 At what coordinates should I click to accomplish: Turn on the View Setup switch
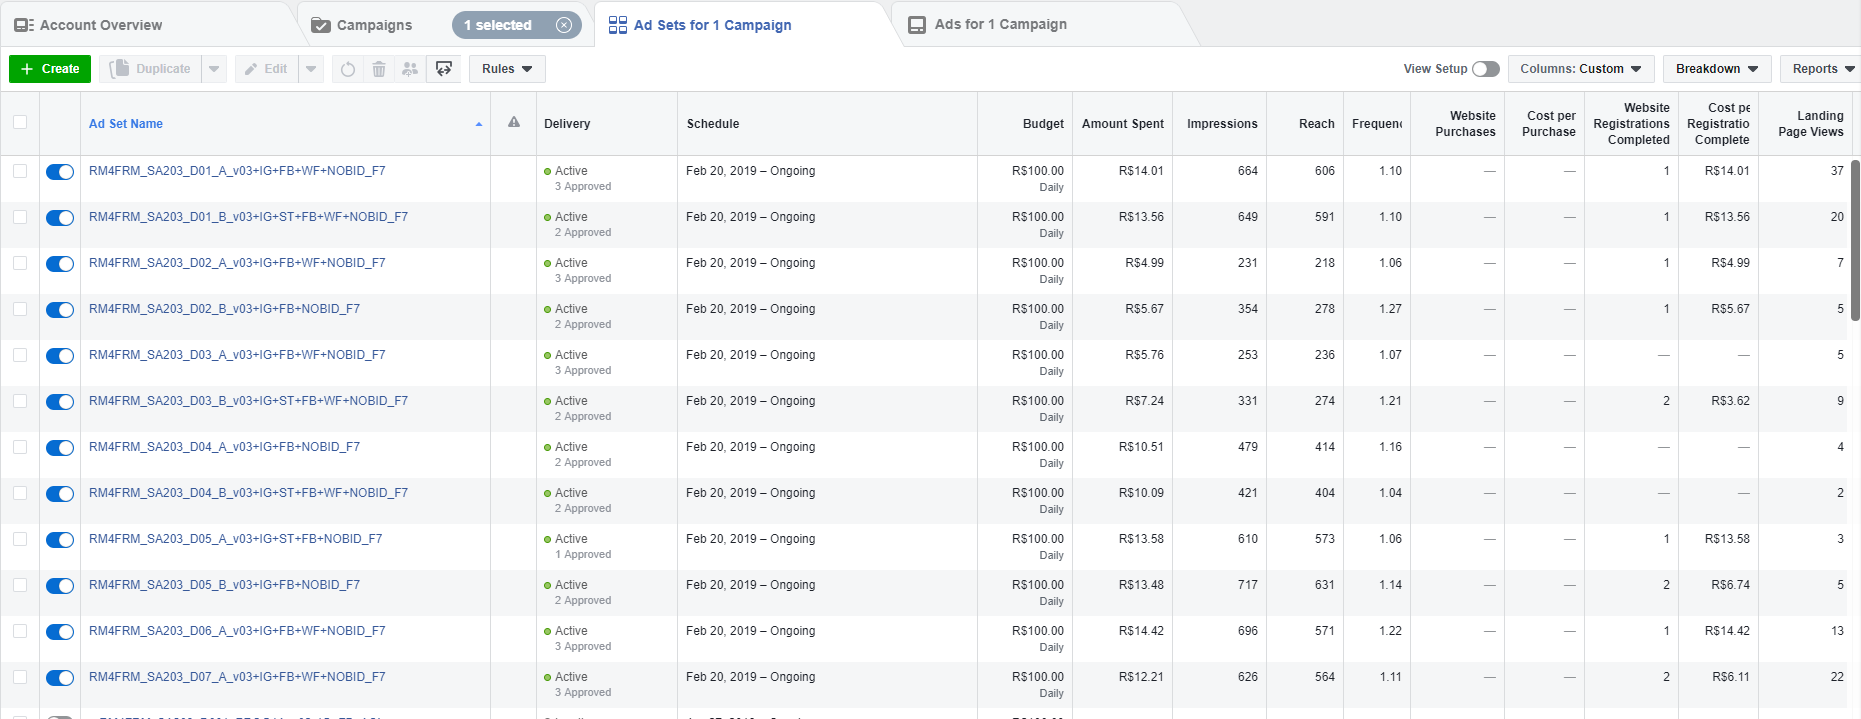point(1485,69)
